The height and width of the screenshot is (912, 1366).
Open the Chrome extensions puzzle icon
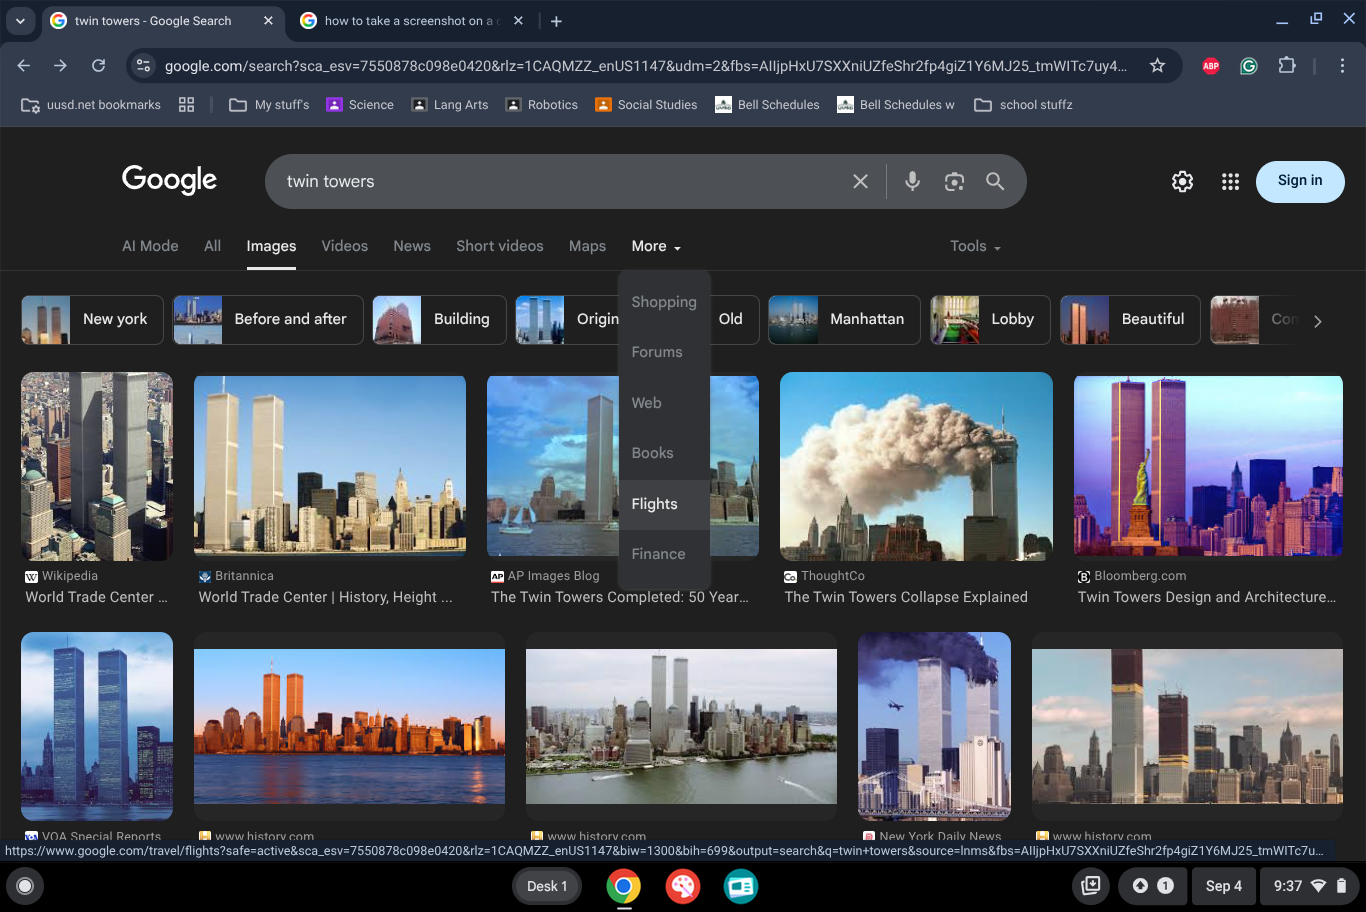click(1287, 66)
